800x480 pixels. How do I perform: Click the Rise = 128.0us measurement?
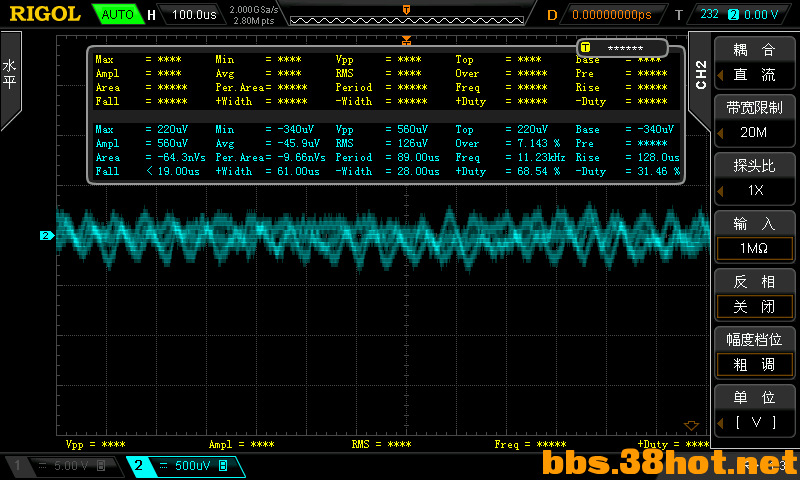point(628,158)
